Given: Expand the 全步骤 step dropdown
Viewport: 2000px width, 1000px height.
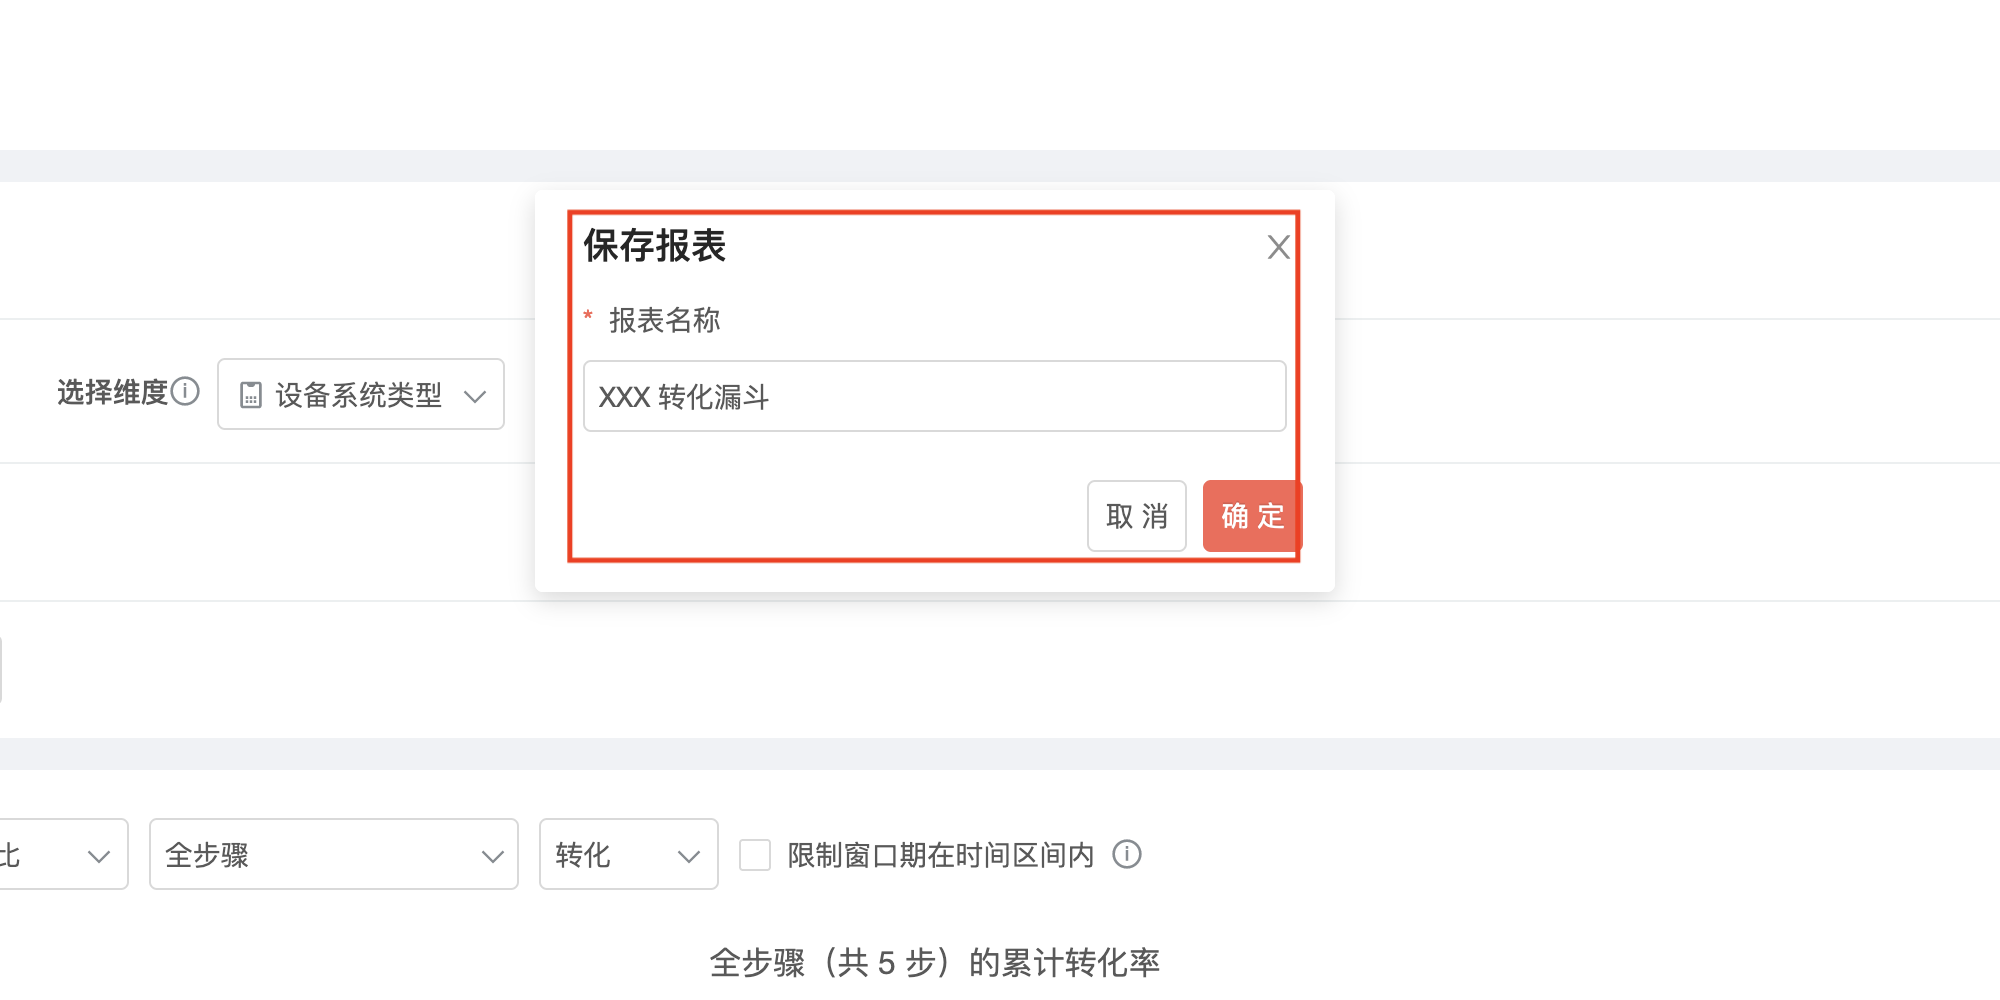Looking at the screenshot, I should tap(334, 854).
